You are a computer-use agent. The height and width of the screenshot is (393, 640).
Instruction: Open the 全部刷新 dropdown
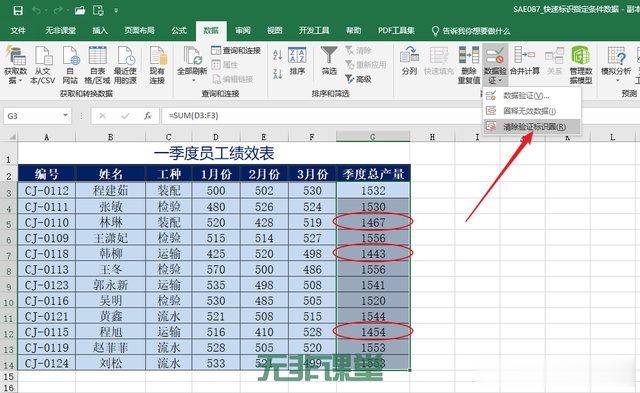[192, 65]
